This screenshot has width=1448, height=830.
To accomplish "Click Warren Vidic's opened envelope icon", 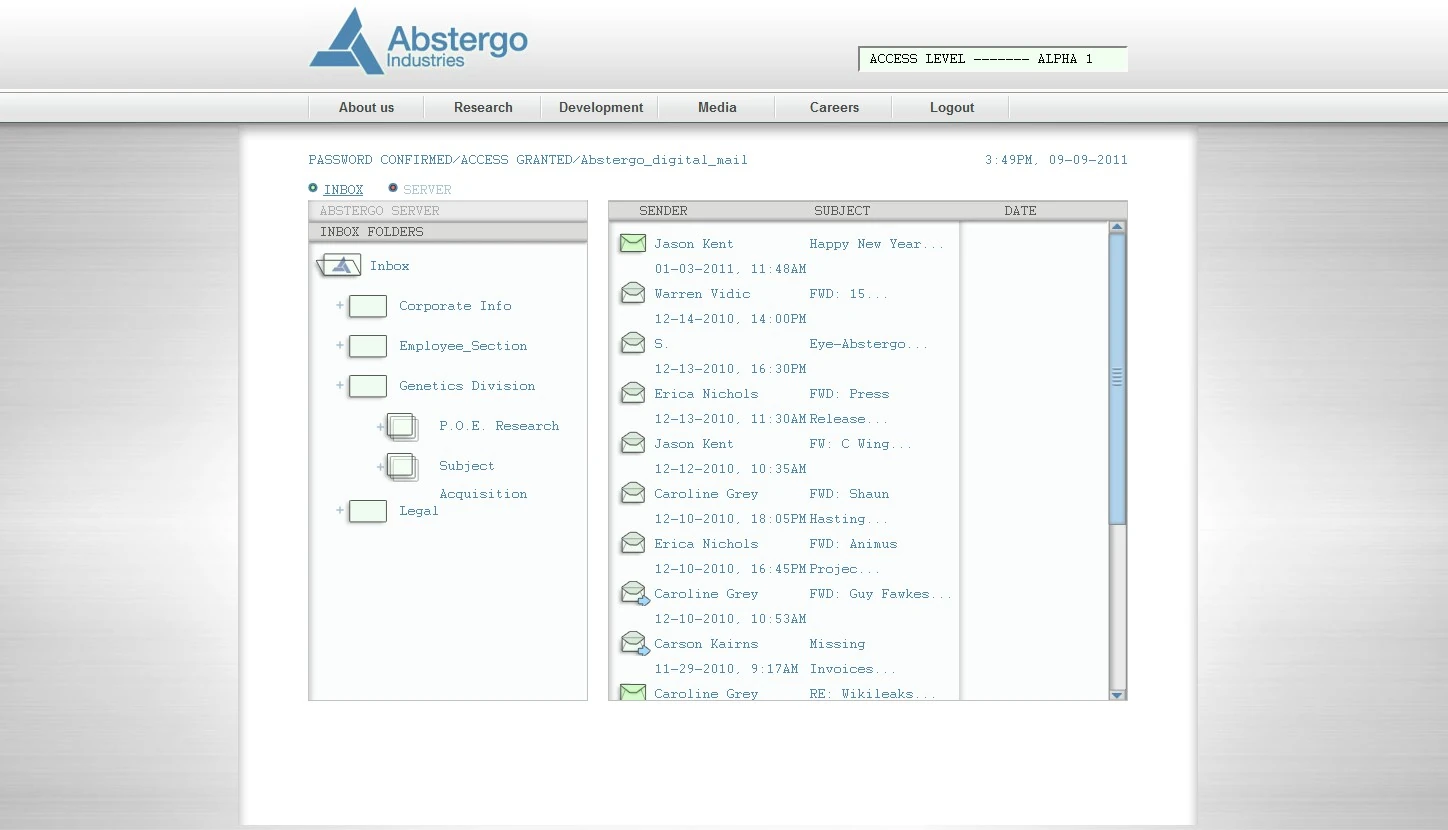I will pyautogui.click(x=632, y=292).
